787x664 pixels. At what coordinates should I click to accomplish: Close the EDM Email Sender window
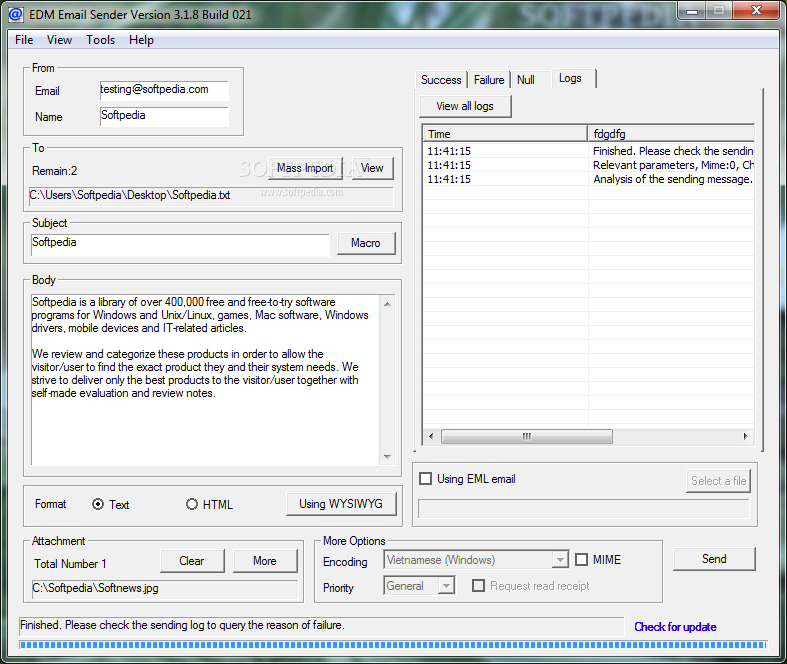coord(756,11)
